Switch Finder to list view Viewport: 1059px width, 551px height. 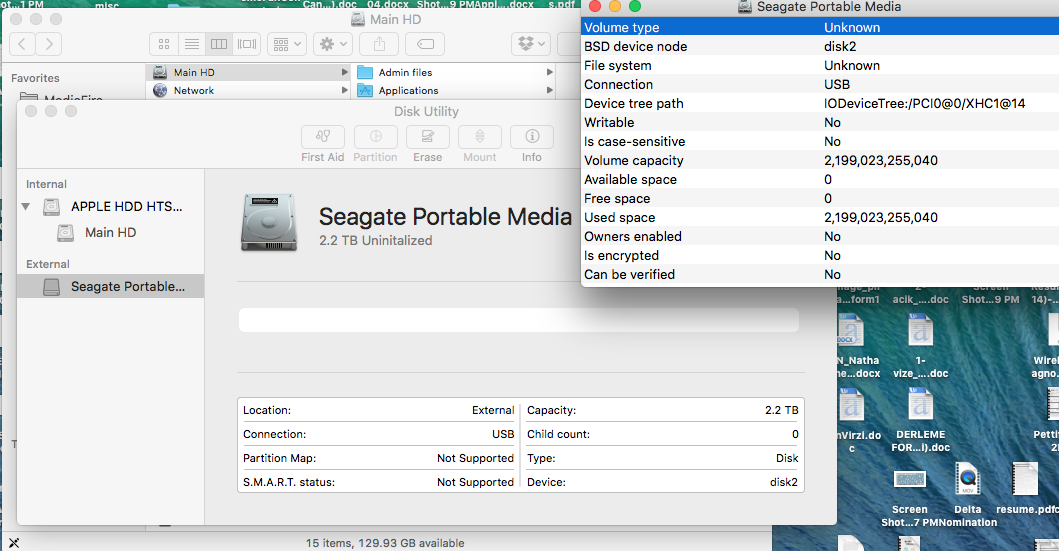click(192, 44)
